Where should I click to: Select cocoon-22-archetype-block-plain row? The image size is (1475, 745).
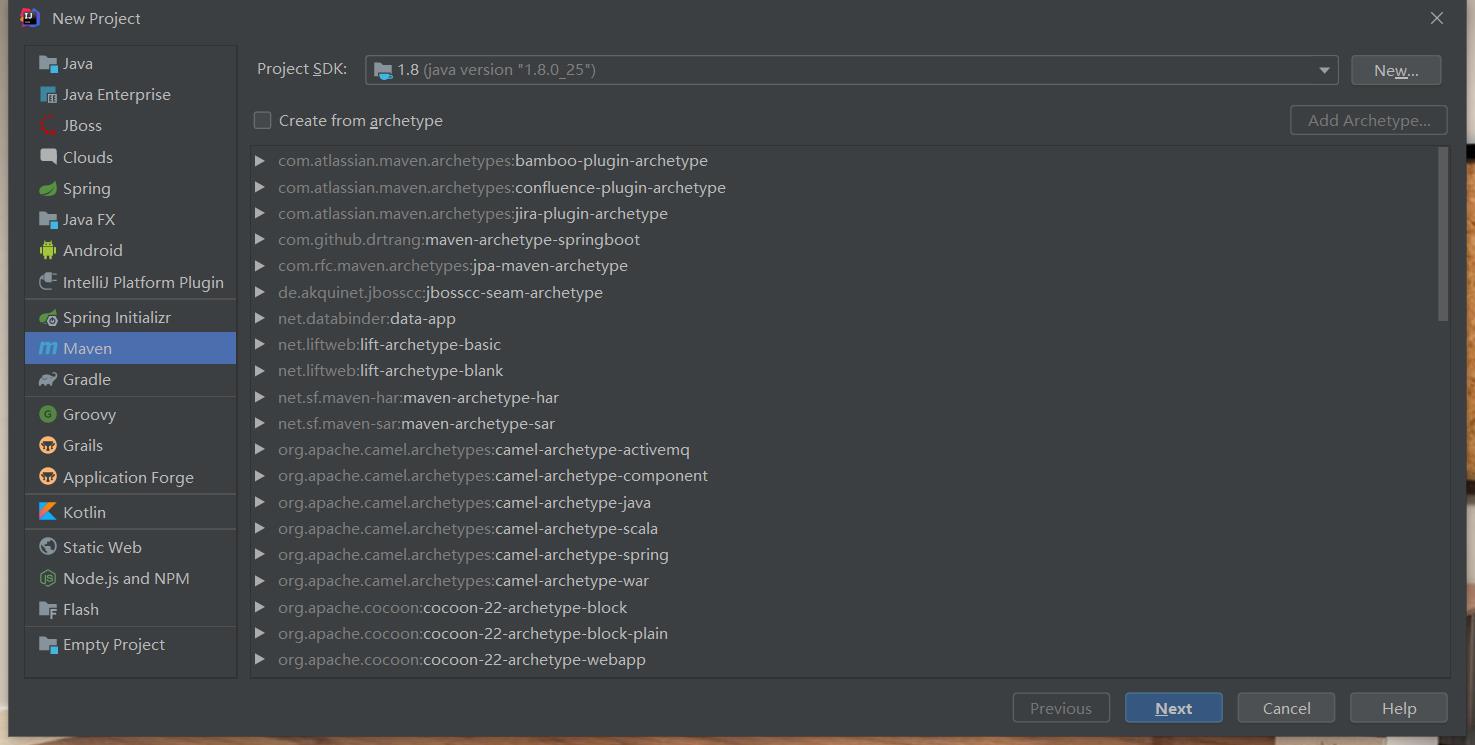click(845, 633)
